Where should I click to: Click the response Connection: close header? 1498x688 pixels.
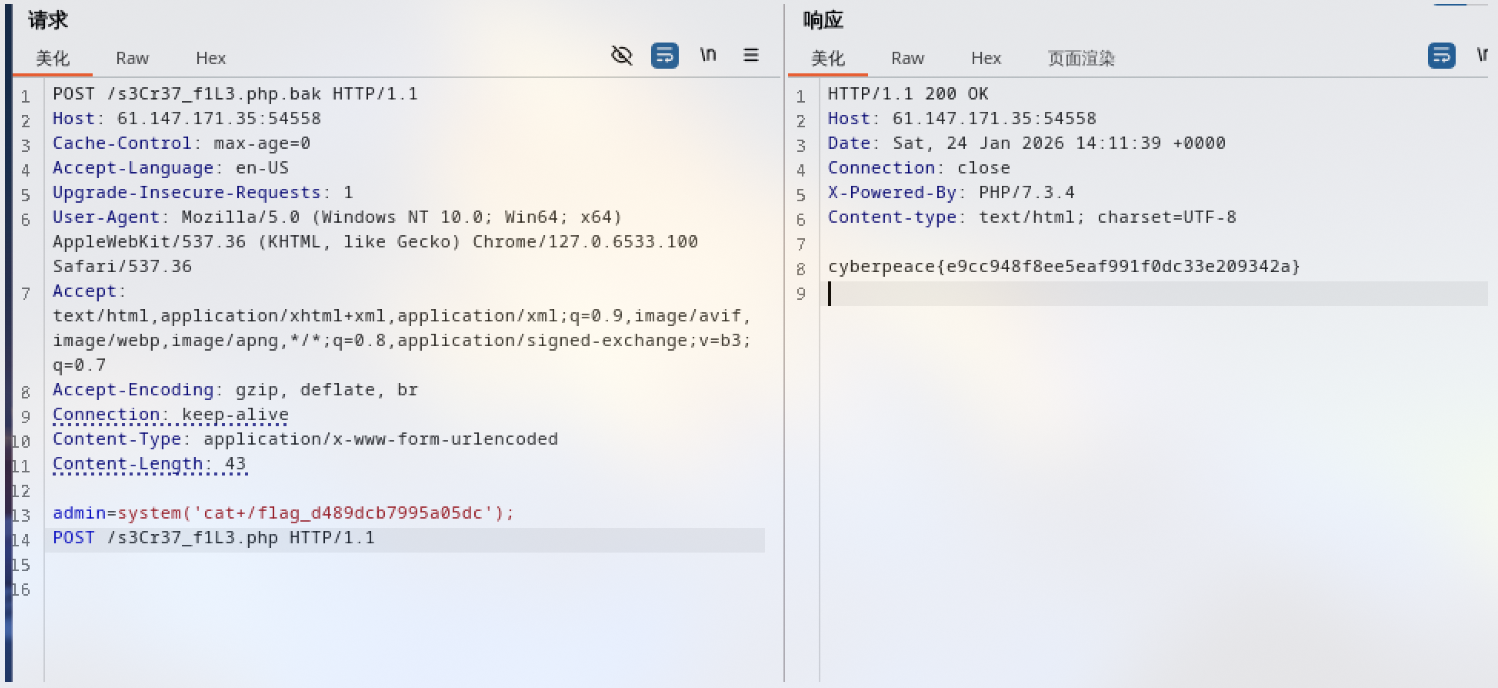(x=919, y=168)
